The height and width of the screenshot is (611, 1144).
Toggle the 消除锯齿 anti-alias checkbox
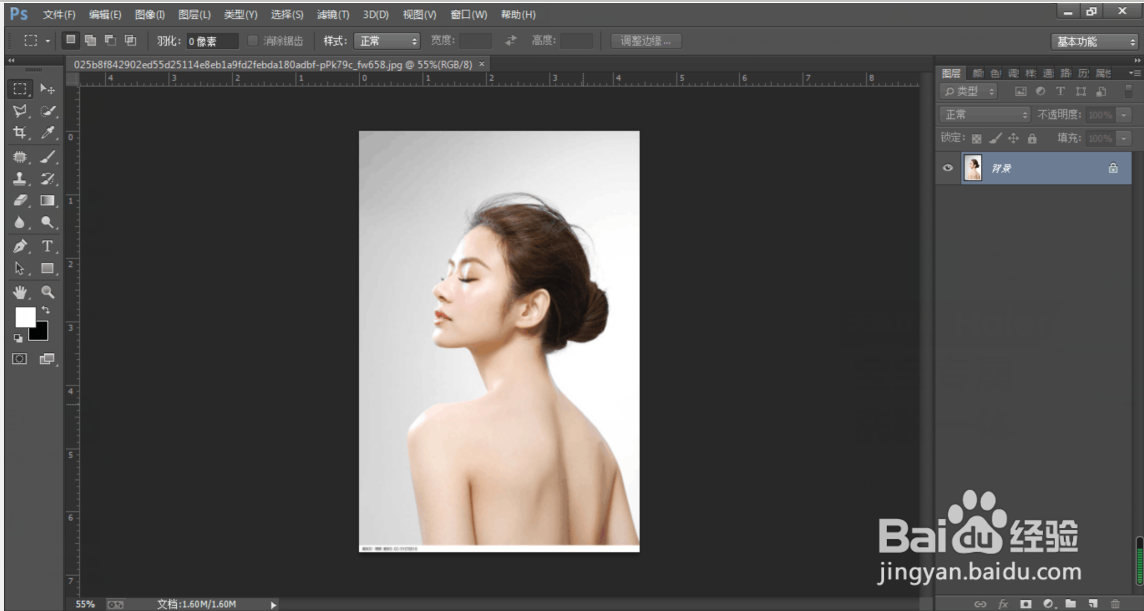253,41
